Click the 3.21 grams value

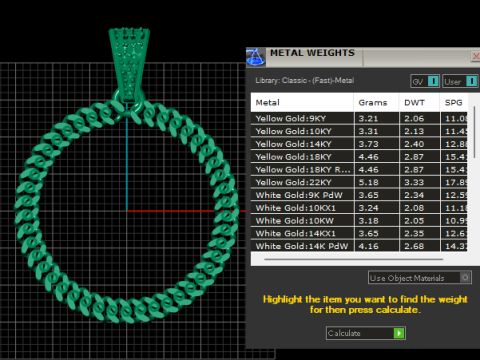pyautogui.click(x=368, y=118)
